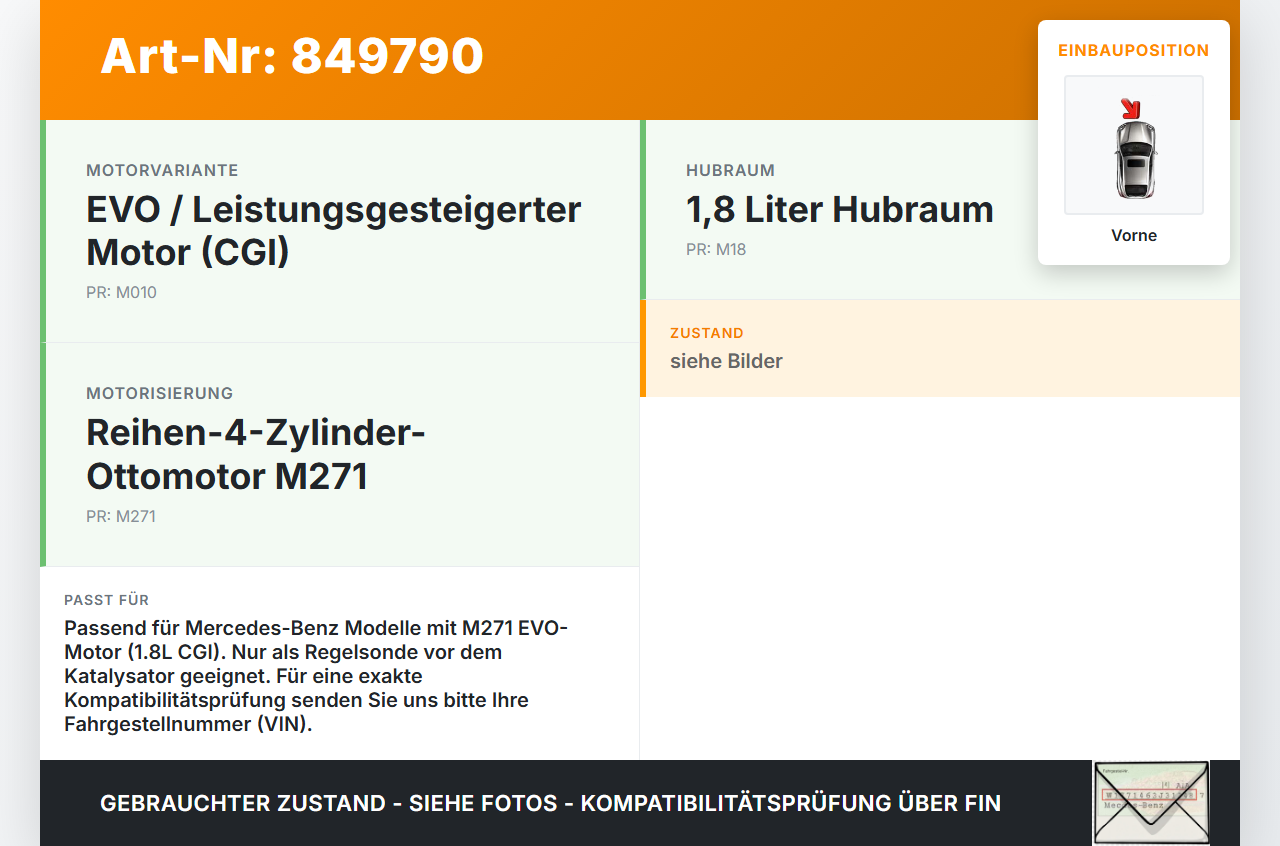Screen dimensions: 1280x846
Task: Select the PR: M010 code
Action: 121,293
